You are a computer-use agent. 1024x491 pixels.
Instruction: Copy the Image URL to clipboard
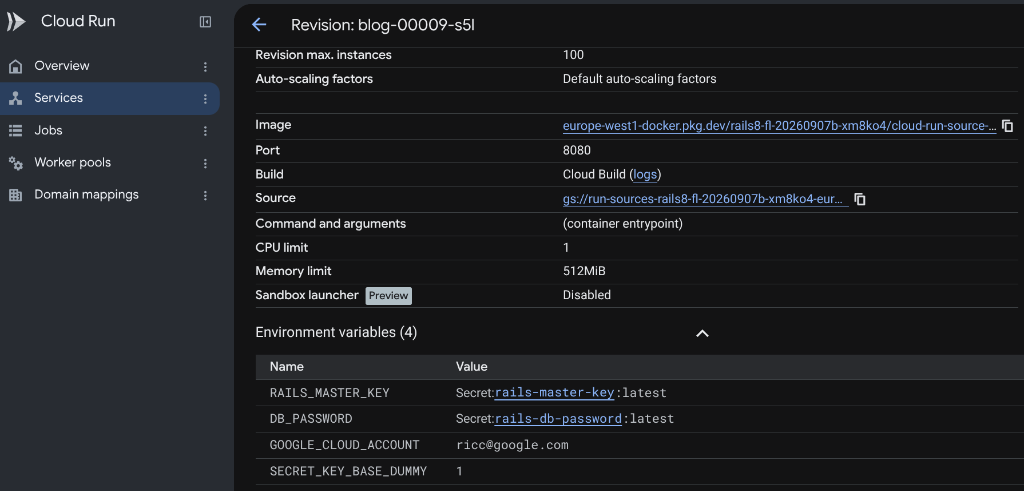(1008, 125)
